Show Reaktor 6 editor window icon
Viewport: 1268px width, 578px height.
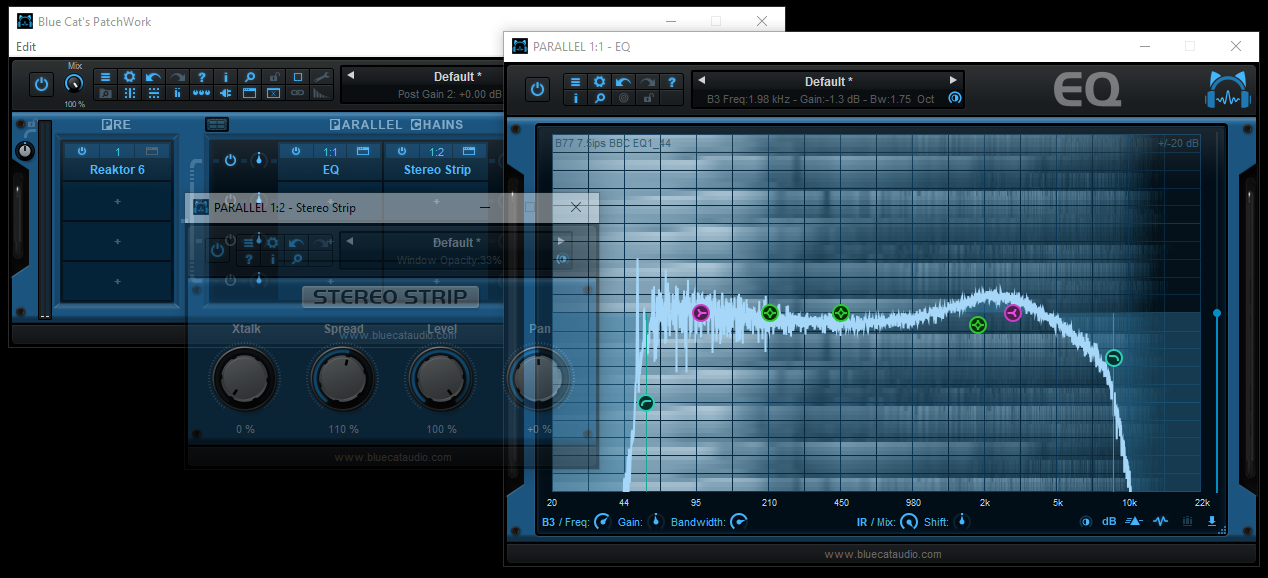(x=152, y=151)
